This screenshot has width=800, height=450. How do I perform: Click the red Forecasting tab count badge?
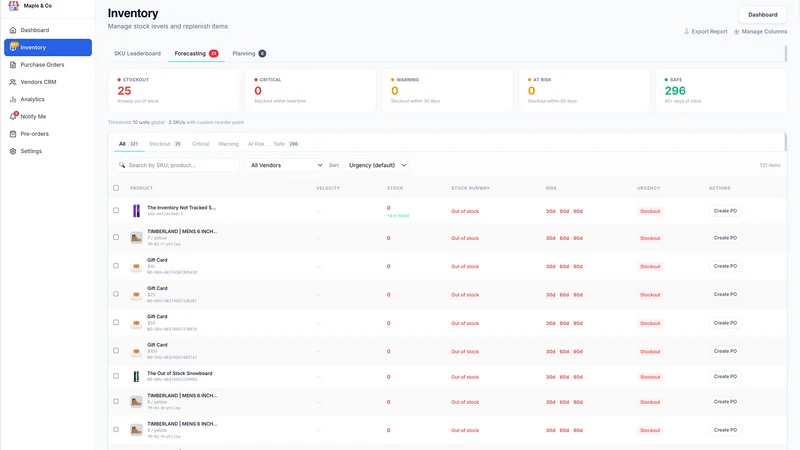pyautogui.click(x=213, y=54)
